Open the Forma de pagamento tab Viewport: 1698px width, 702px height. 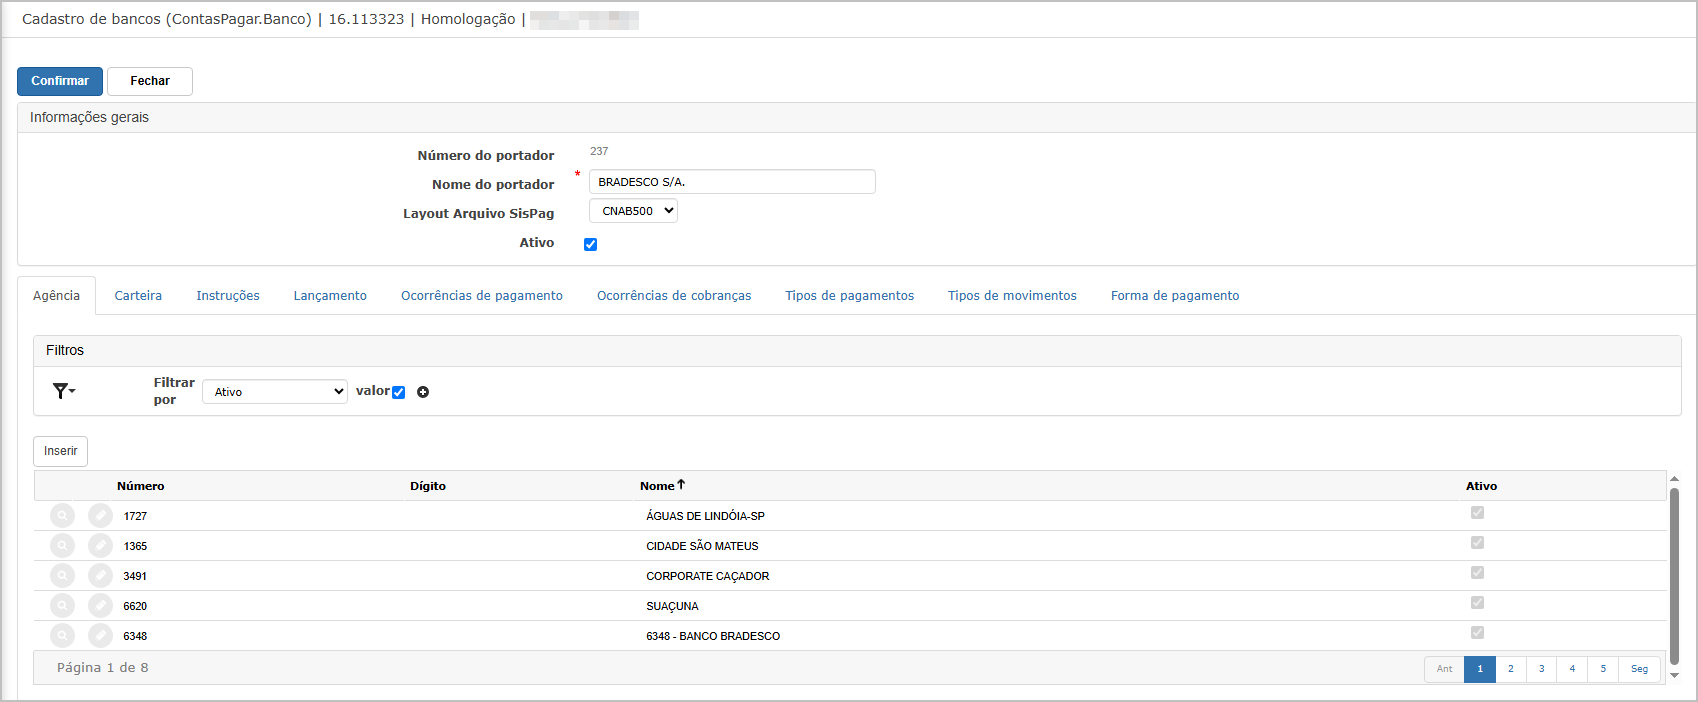(1175, 296)
